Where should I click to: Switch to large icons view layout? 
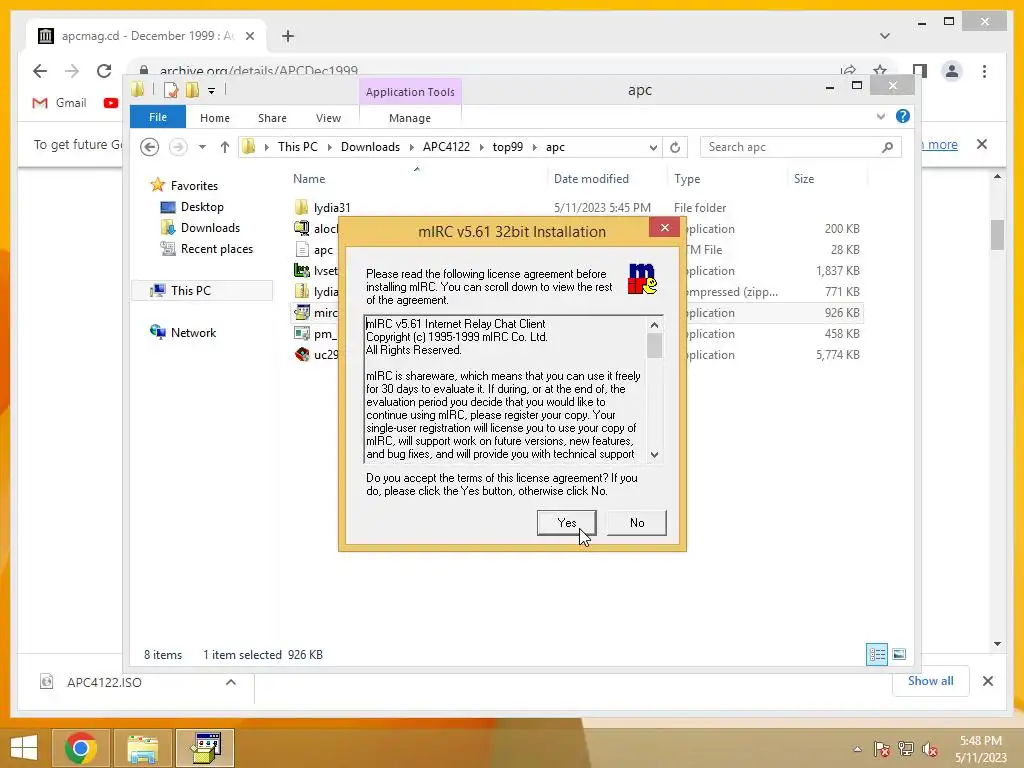pos(899,654)
